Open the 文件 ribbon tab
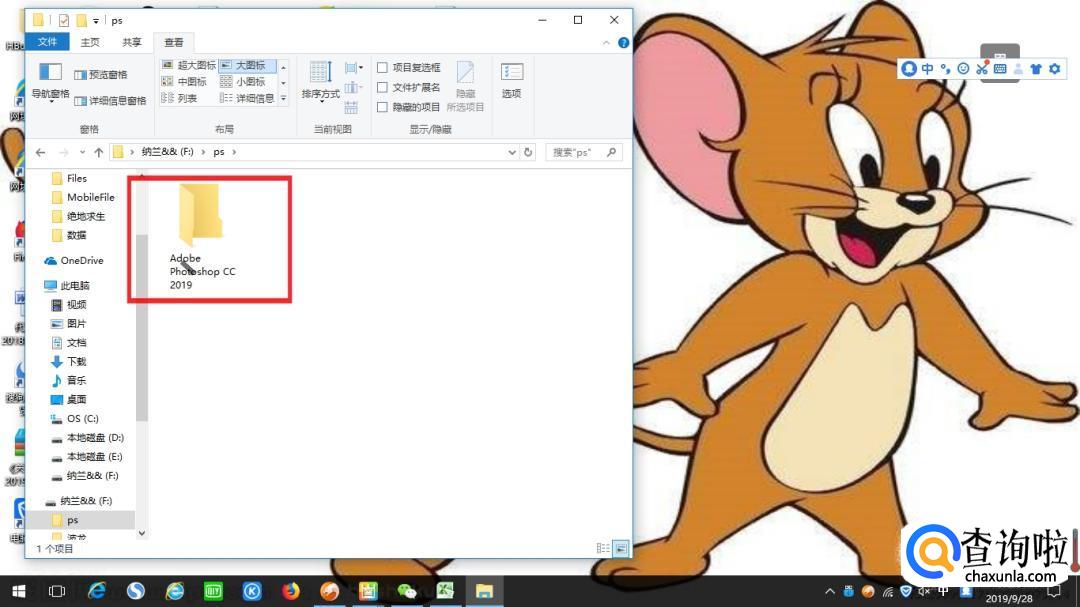The height and width of the screenshot is (607, 1080). point(47,42)
